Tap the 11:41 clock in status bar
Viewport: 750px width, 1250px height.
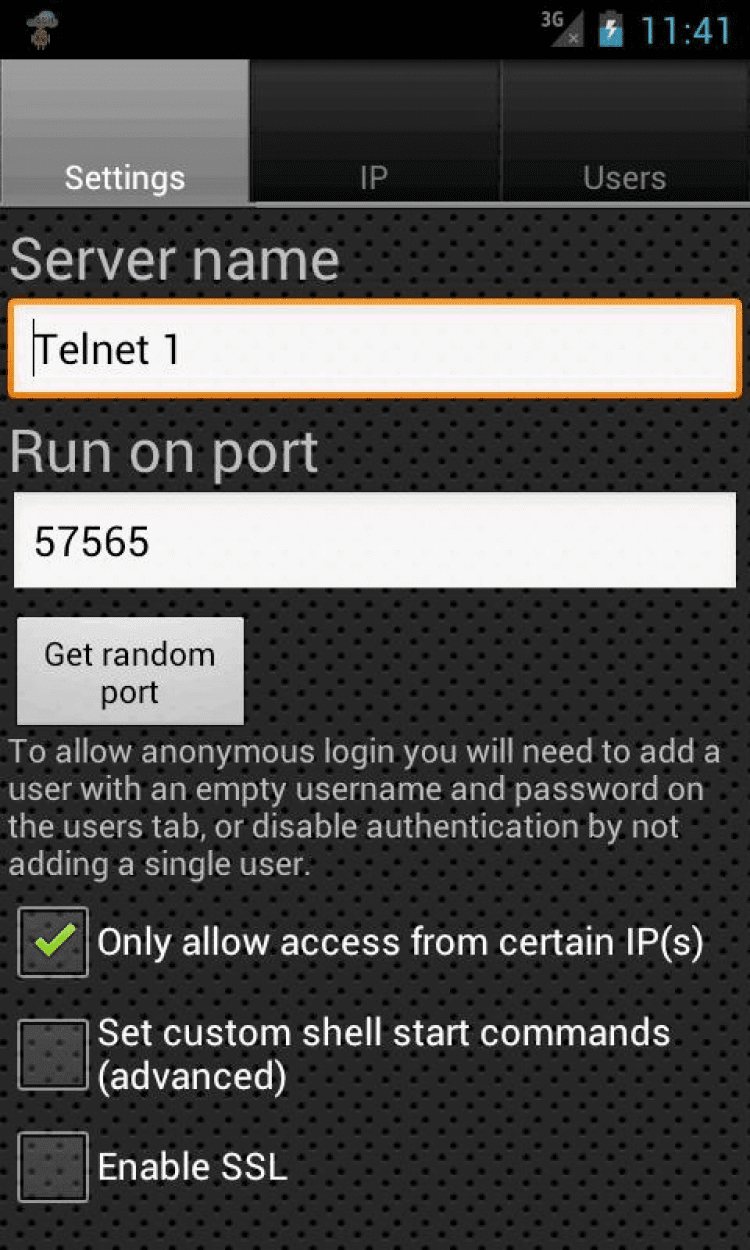tap(685, 31)
